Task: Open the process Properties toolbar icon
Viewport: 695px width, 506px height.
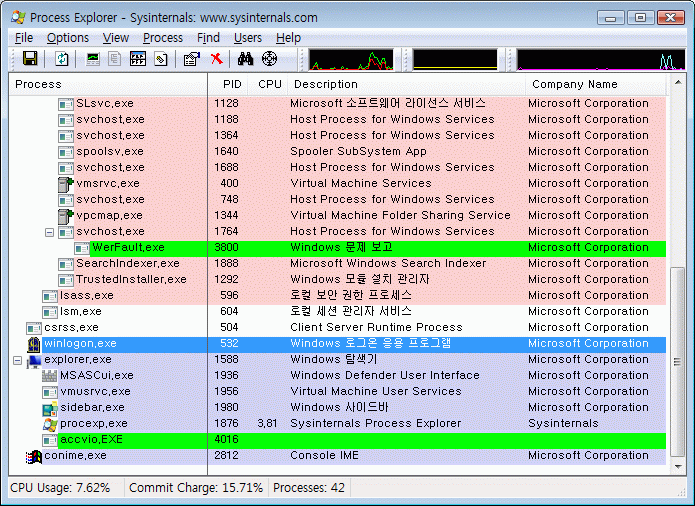Action: pyautogui.click(x=192, y=58)
